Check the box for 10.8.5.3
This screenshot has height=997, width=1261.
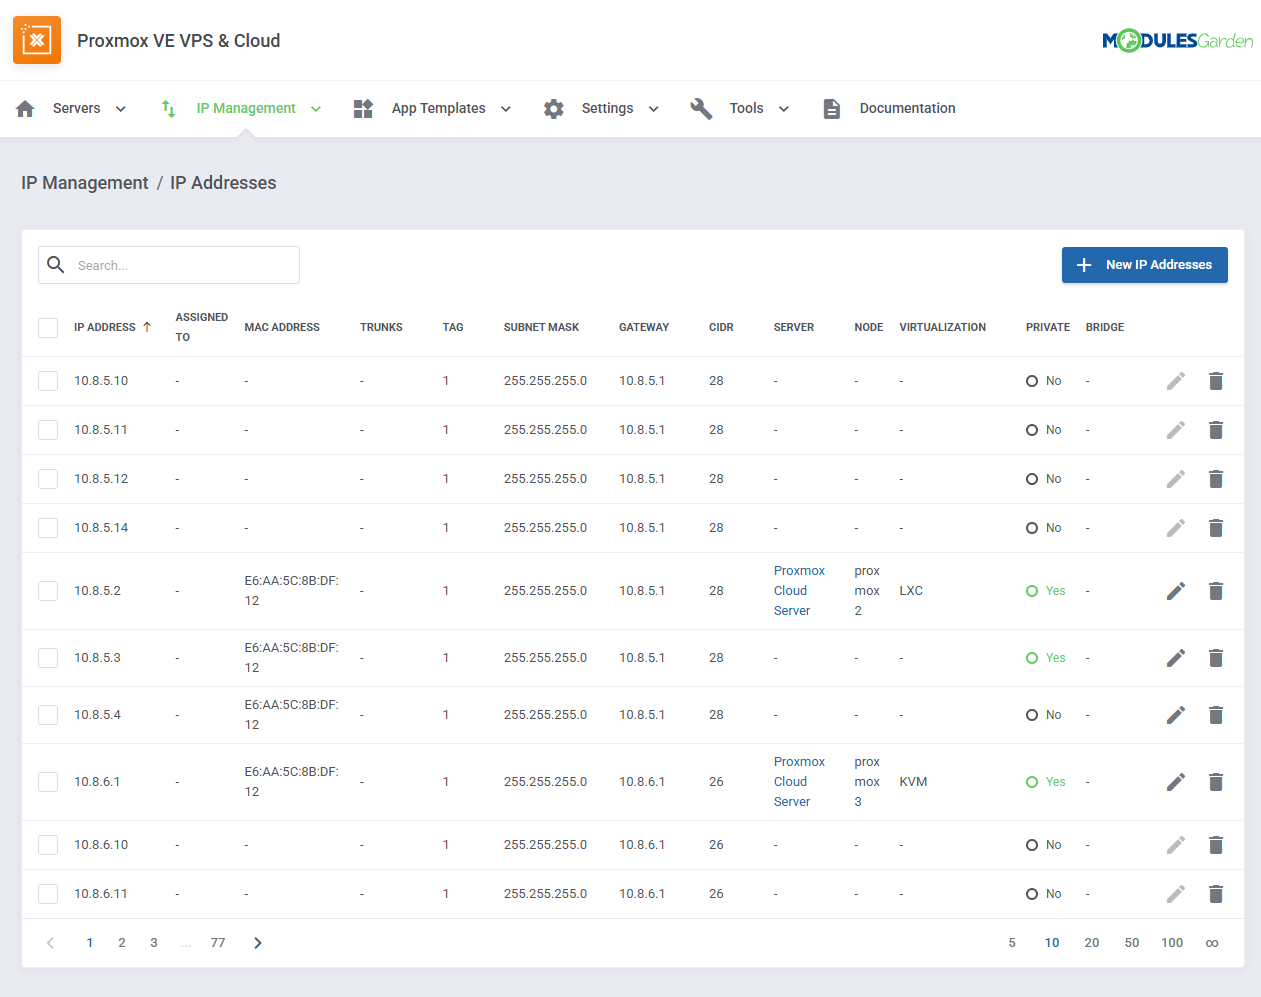(x=48, y=658)
